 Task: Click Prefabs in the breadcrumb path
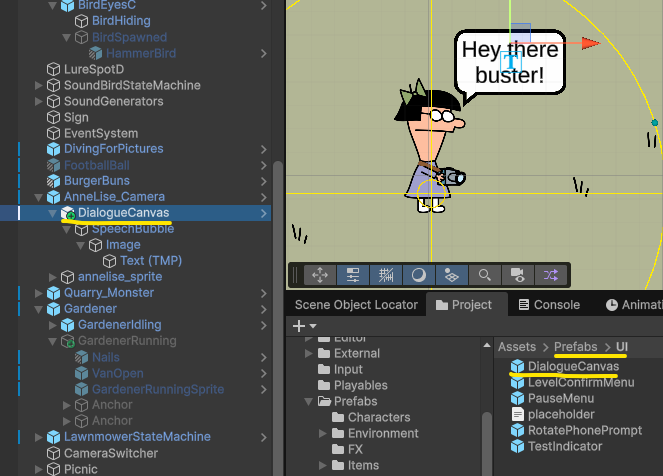click(x=575, y=347)
